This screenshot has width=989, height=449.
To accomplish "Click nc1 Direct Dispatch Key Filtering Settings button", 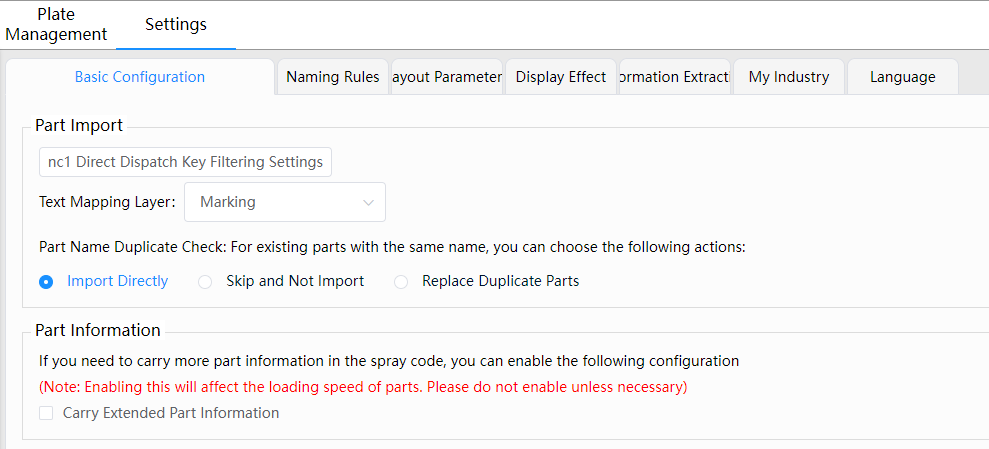I will point(185,162).
